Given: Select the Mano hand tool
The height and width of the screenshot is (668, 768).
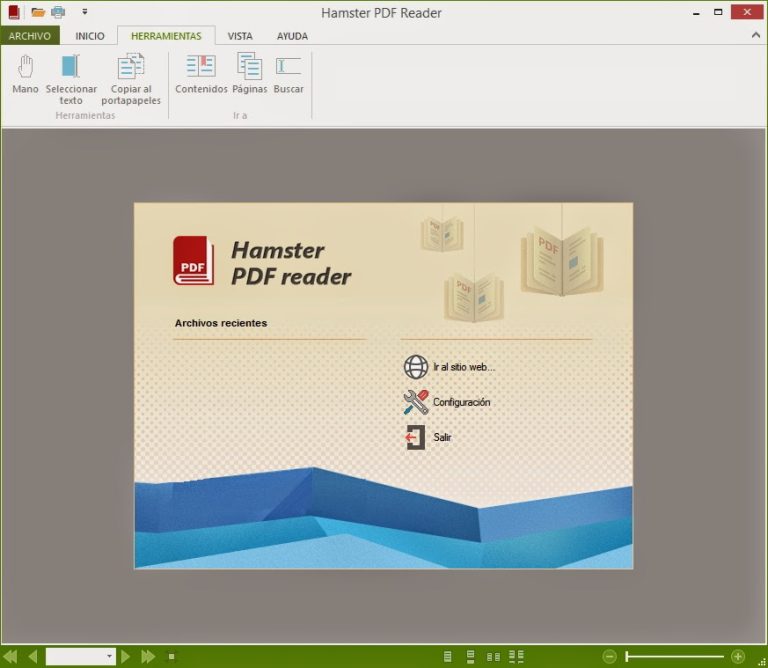Looking at the screenshot, I should 25,74.
